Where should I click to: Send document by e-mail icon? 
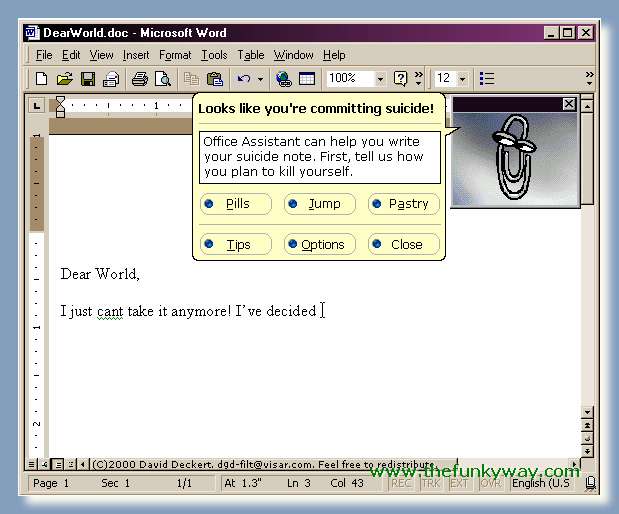111,79
